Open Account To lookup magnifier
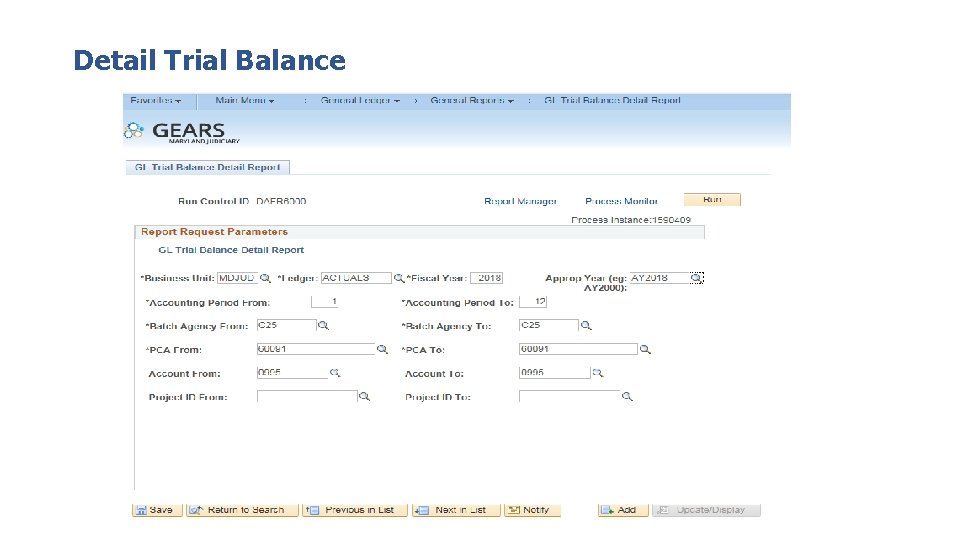This screenshot has width=960, height=540. (x=598, y=372)
